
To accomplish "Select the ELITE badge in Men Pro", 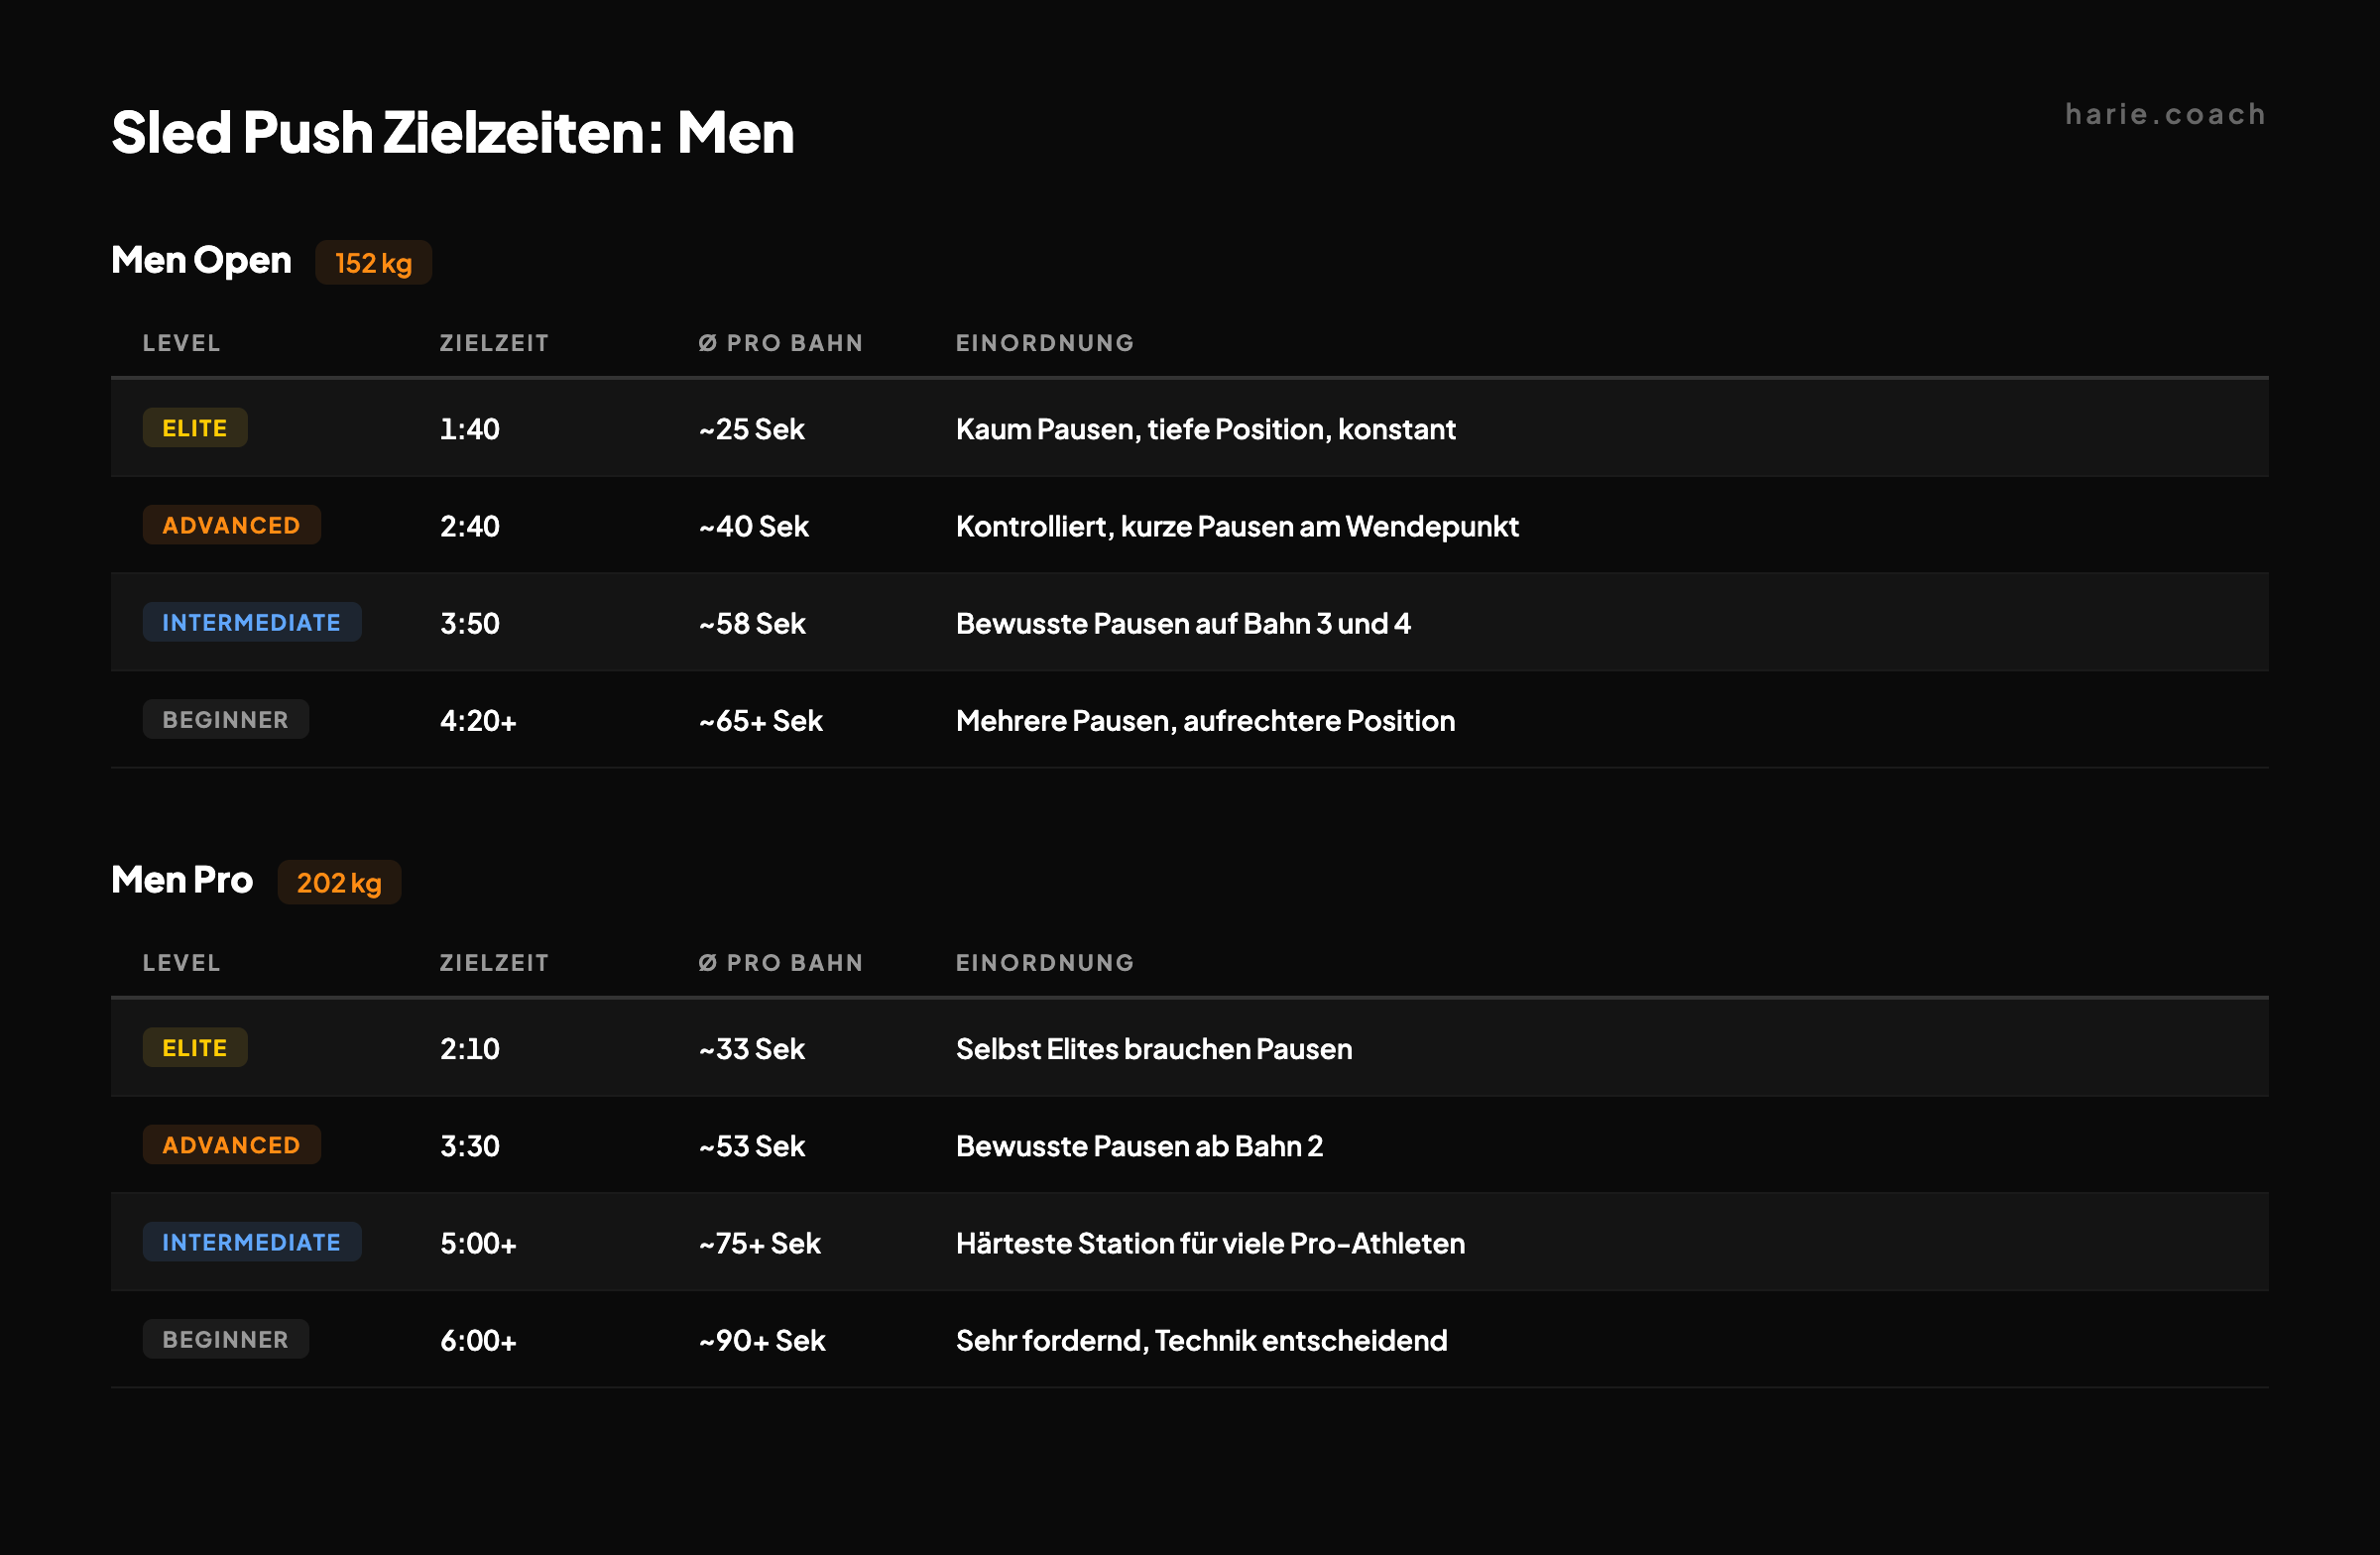I will [x=195, y=1048].
